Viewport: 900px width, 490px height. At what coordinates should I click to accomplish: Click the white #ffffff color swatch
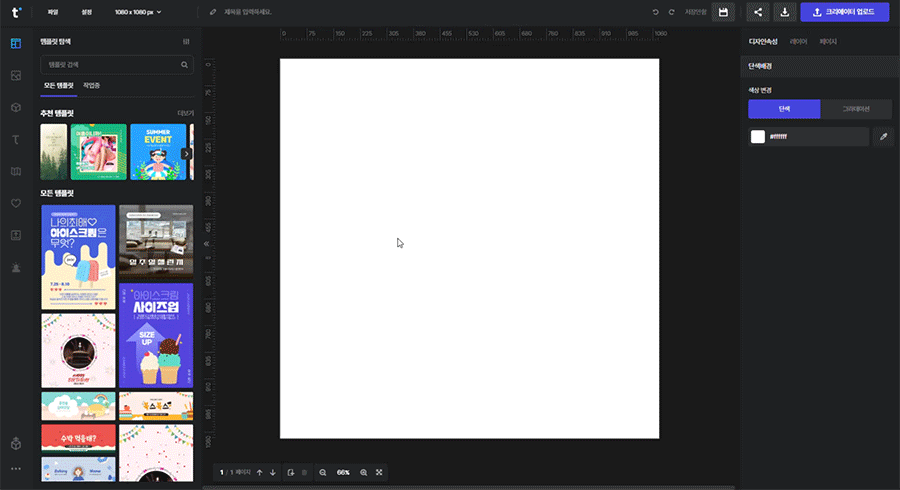click(x=758, y=137)
